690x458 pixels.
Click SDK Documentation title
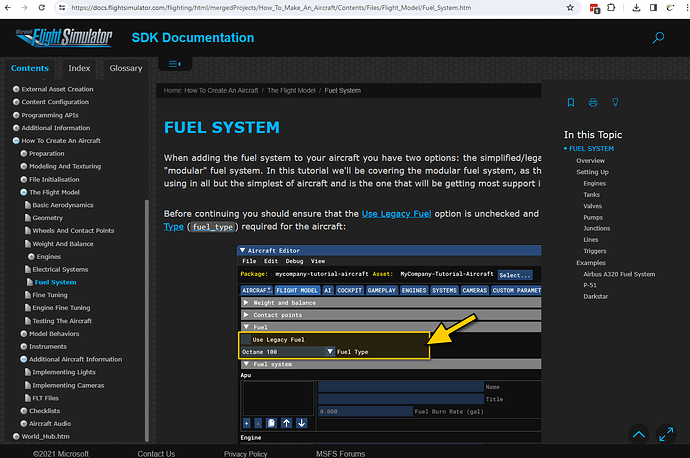[x=193, y=38]
